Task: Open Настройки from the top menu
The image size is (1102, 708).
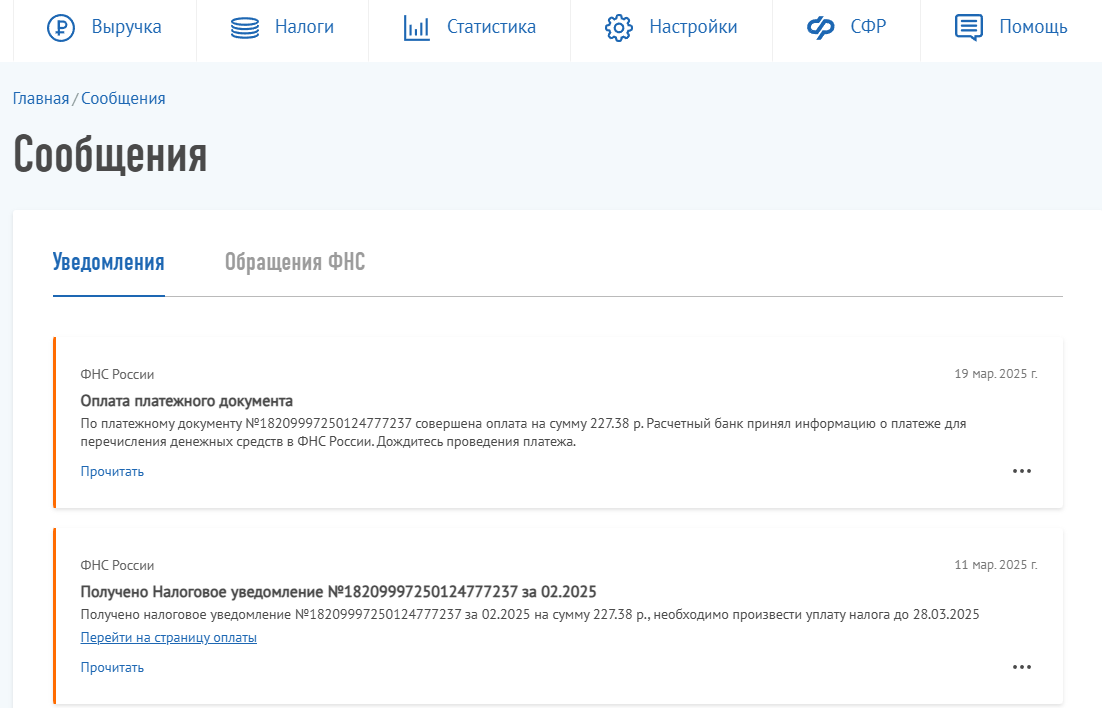Action: (693, 27)
